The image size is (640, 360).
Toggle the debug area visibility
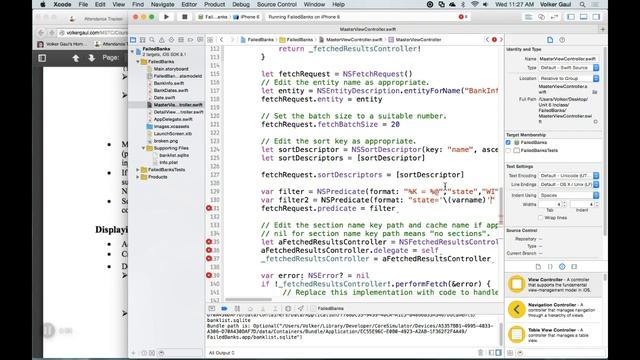[x=584, y=17]
